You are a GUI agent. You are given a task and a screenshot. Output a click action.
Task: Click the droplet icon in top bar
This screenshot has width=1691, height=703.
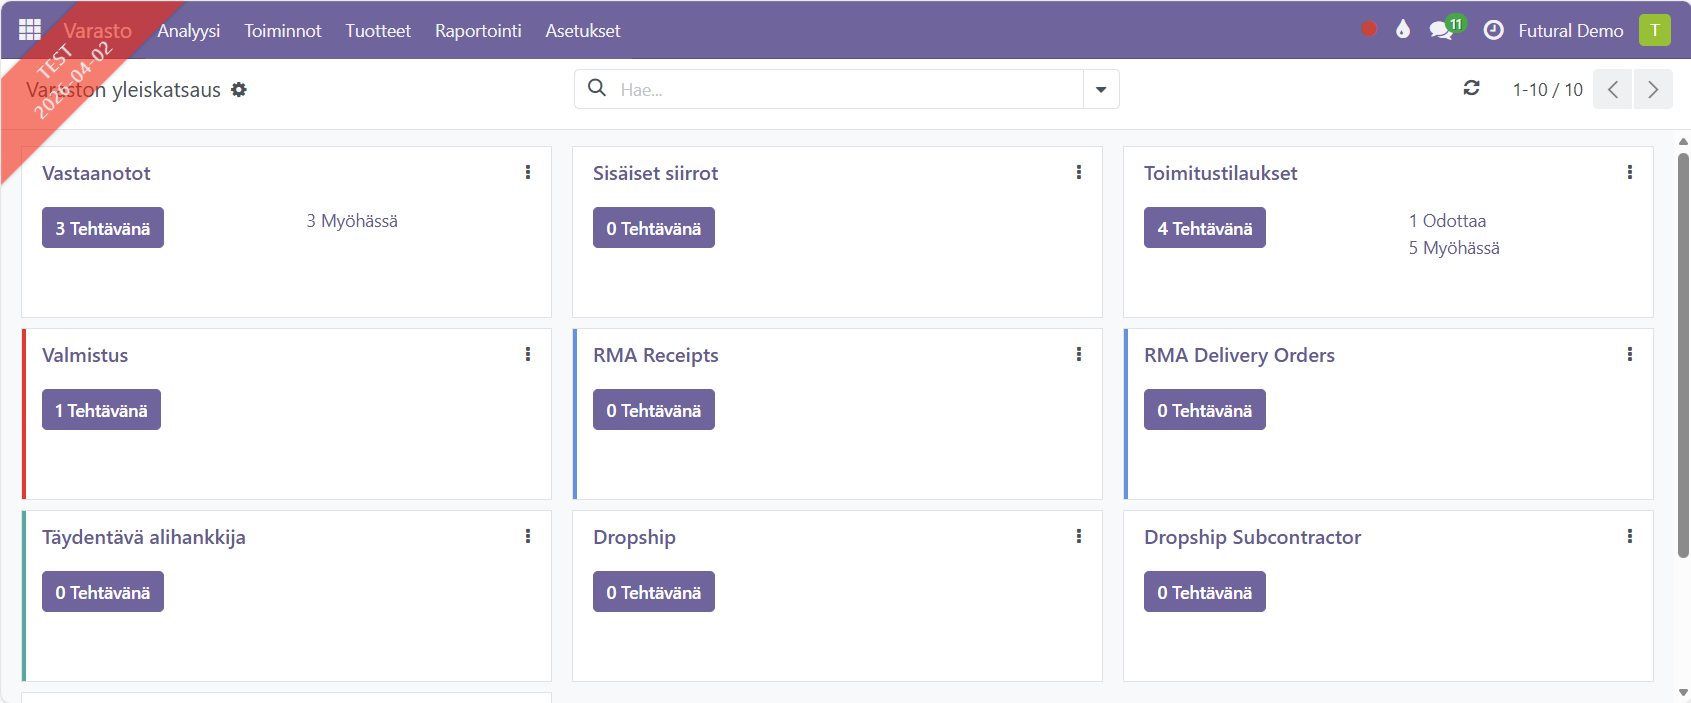coord(1403,30)
